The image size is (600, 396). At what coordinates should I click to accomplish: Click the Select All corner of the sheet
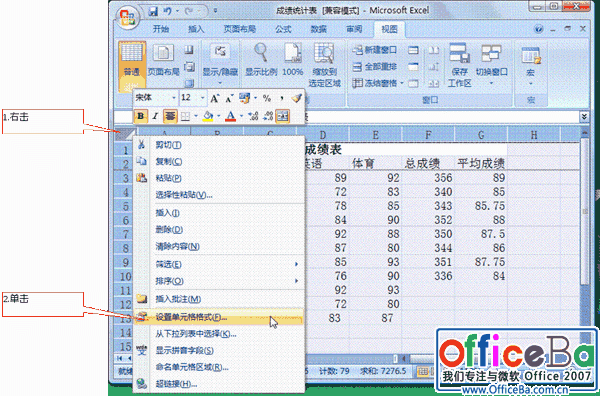pyautogui.click(x=124, y=134)
